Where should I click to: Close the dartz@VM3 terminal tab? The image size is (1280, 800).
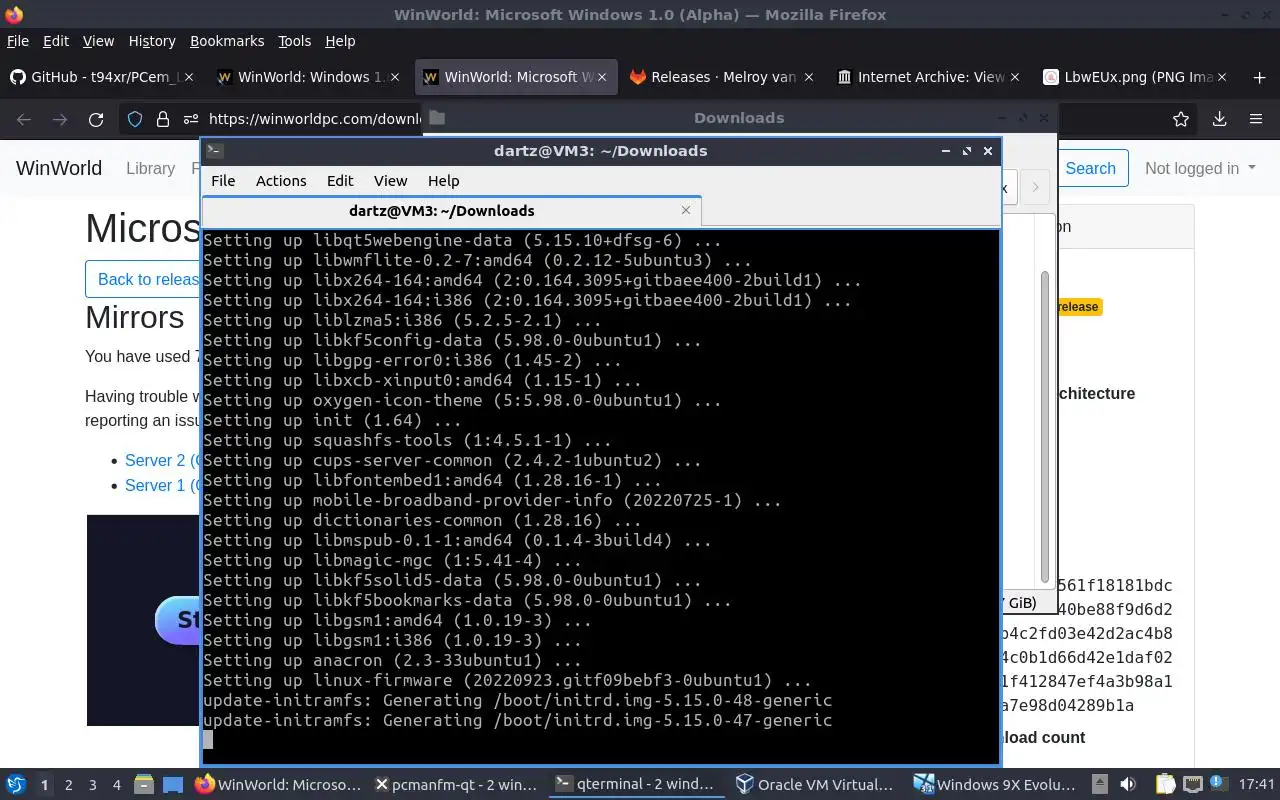pyautogui.click(x=686, y=210)
